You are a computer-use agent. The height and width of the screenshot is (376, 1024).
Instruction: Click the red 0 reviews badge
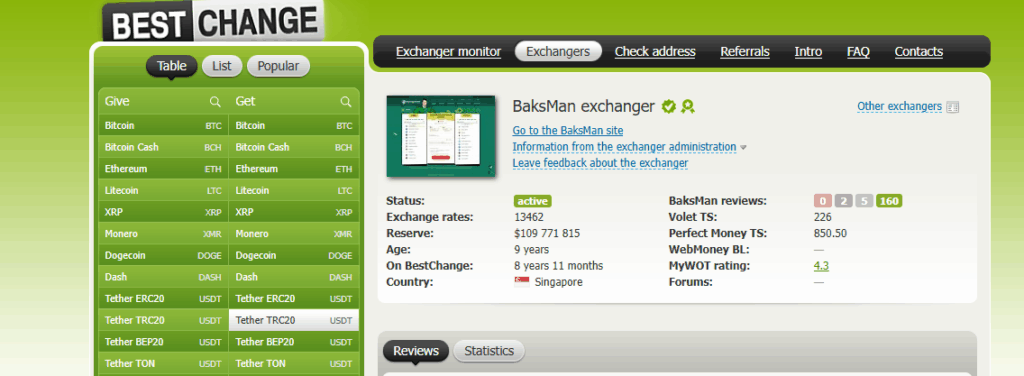tap(822, 201)
